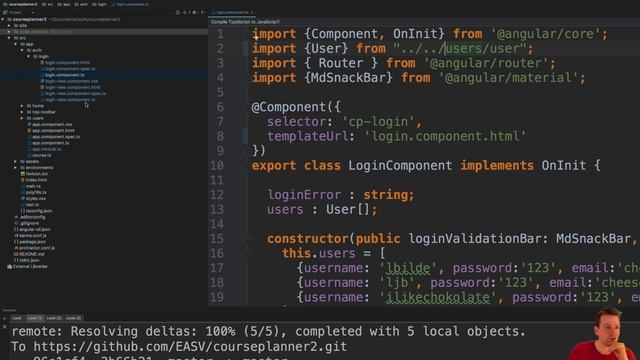Collapse the auth folder arrow
Screen dimensions: 640x360
(22, 50)
